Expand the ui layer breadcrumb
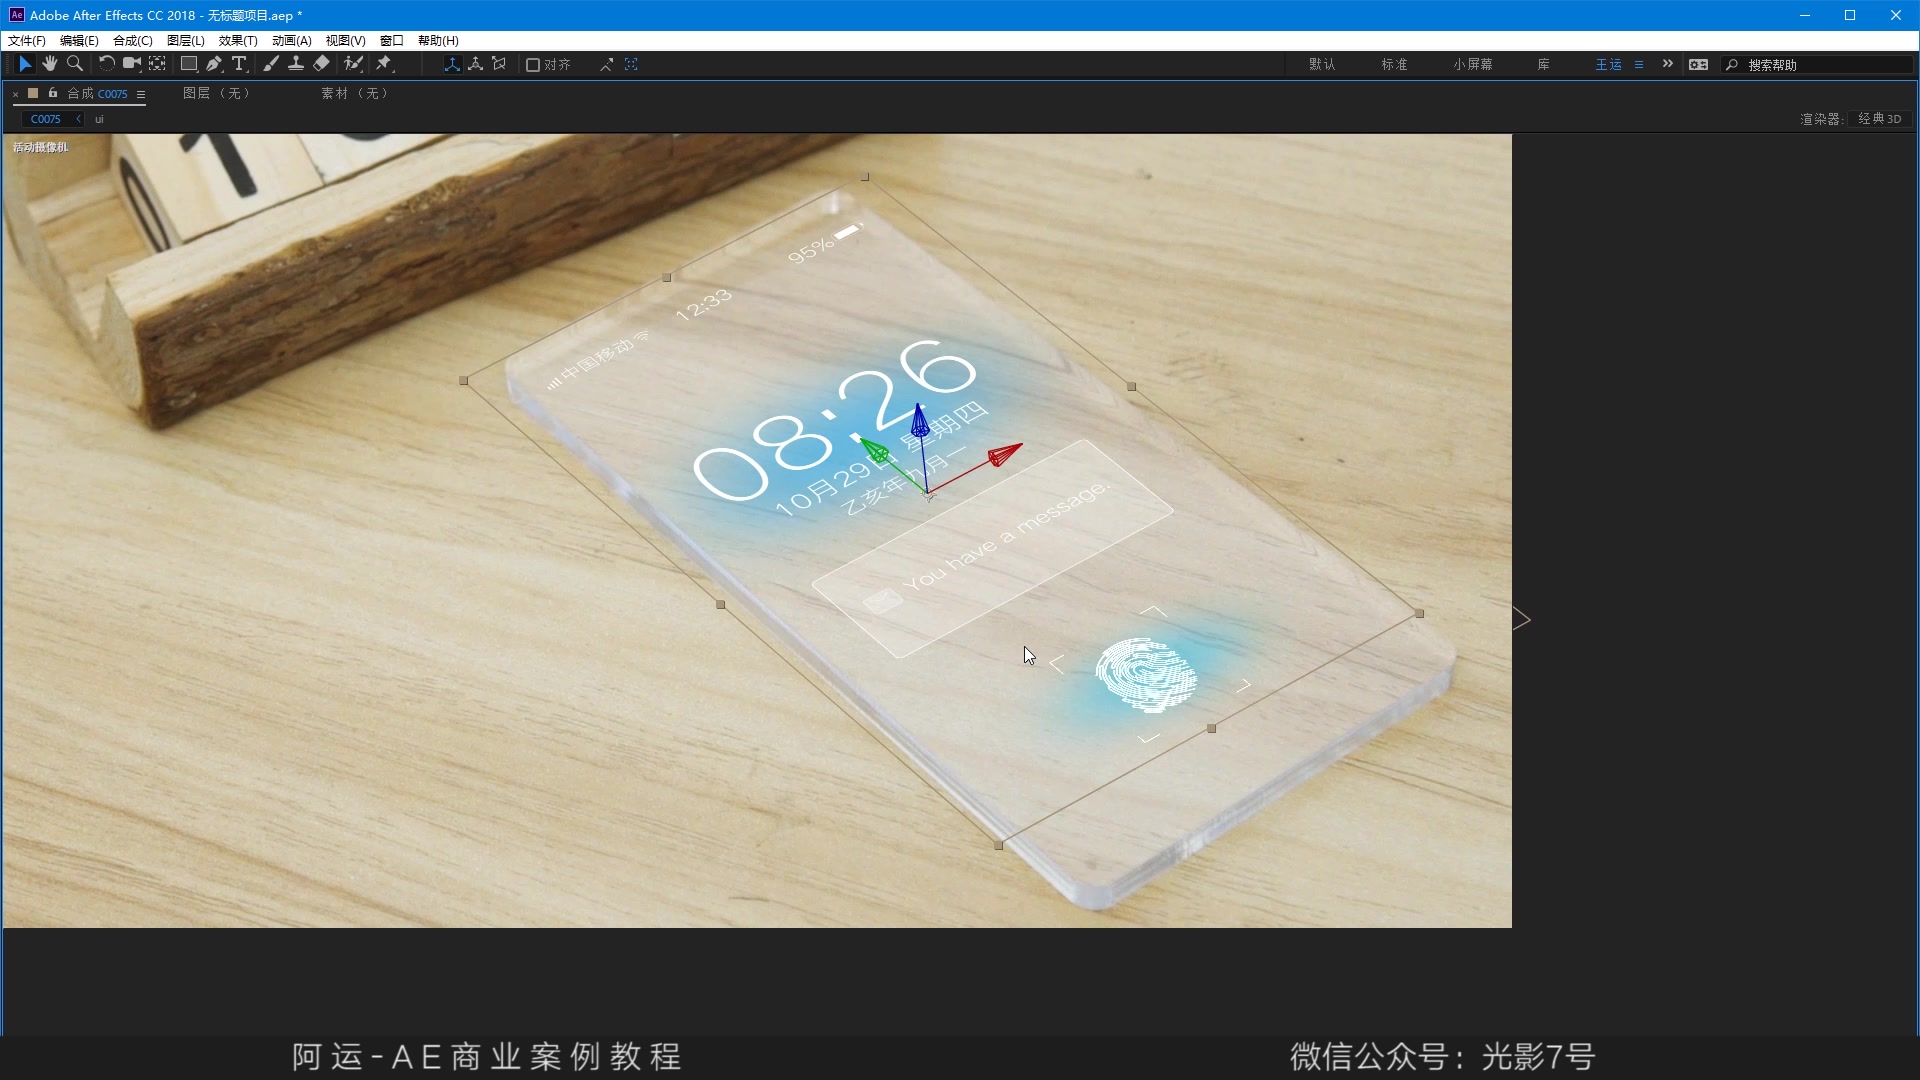1920x1080 pixels. [100, 119]
